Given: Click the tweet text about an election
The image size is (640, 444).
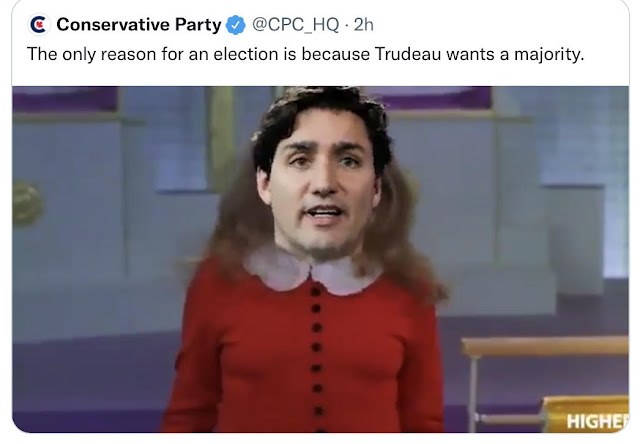Looking at the screenshot, I should [x=305, y=54].
